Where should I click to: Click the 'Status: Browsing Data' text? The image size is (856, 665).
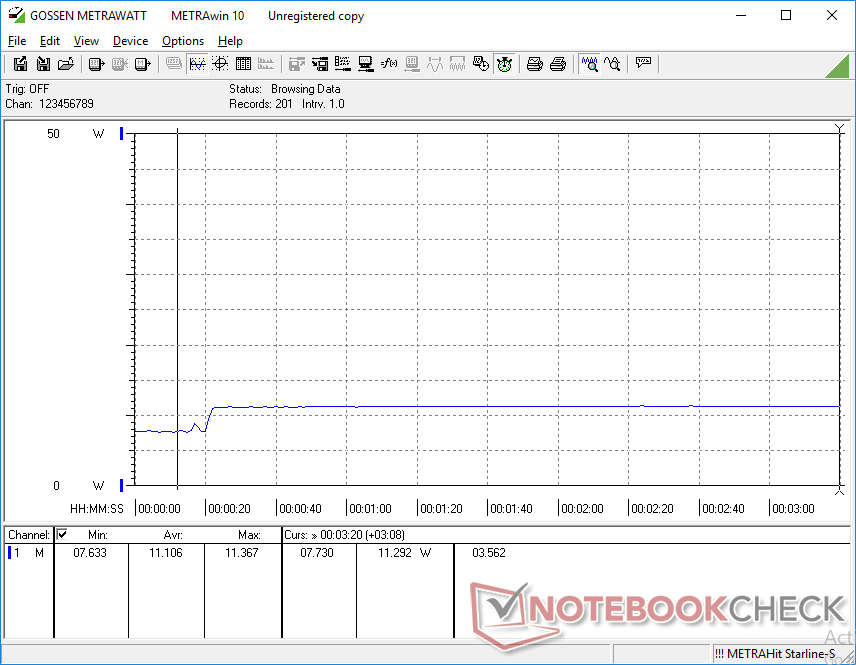284,89
